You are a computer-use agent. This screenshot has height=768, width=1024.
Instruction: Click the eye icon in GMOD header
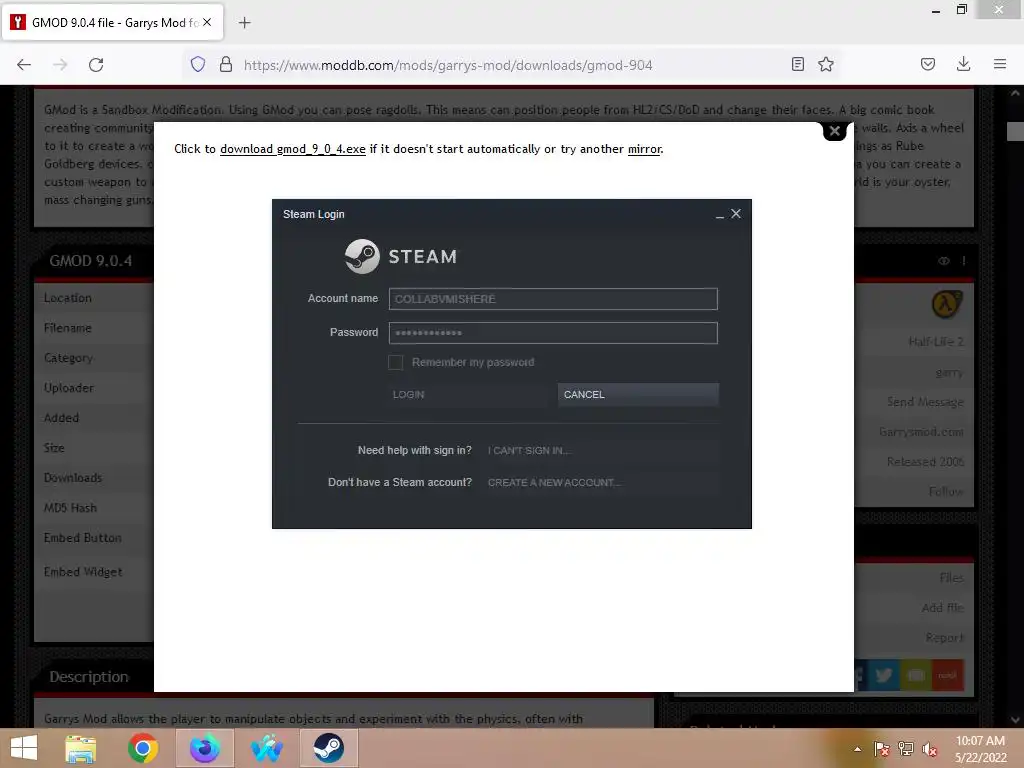[944, 261]
